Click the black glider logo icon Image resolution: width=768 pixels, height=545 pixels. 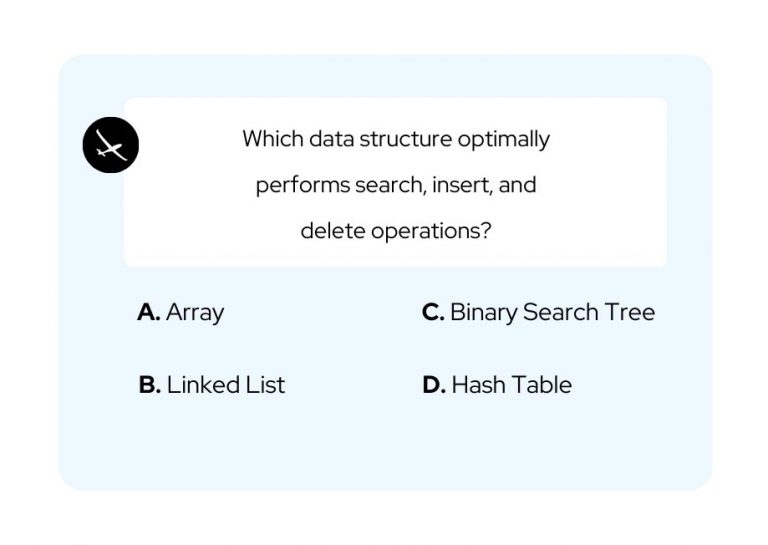111,145
